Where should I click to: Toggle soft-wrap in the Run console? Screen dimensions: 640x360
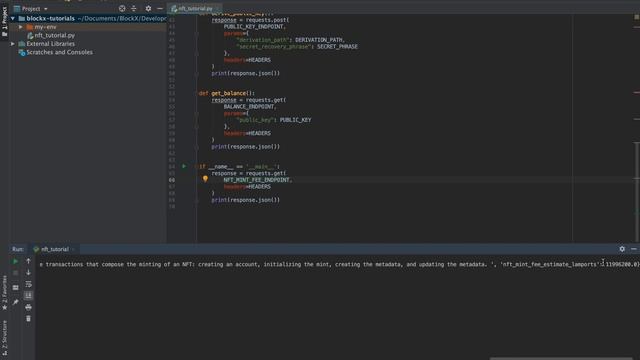[28, 284]
